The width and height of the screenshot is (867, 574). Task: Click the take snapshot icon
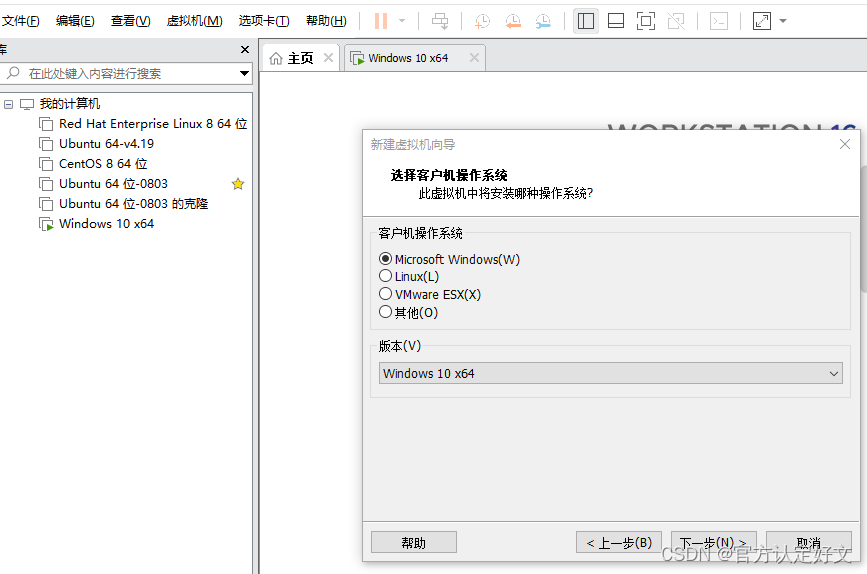pyautogui.click(x=482, y=21)
